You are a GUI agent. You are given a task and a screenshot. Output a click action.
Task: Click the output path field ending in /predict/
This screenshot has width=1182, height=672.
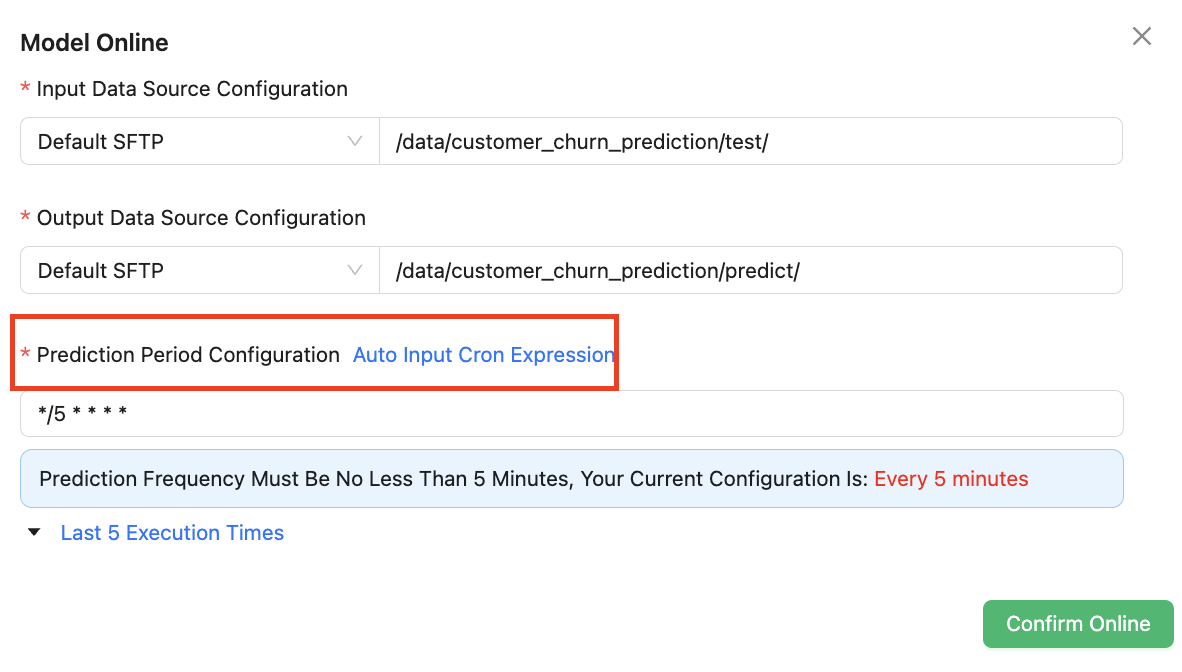click(750, 271)
